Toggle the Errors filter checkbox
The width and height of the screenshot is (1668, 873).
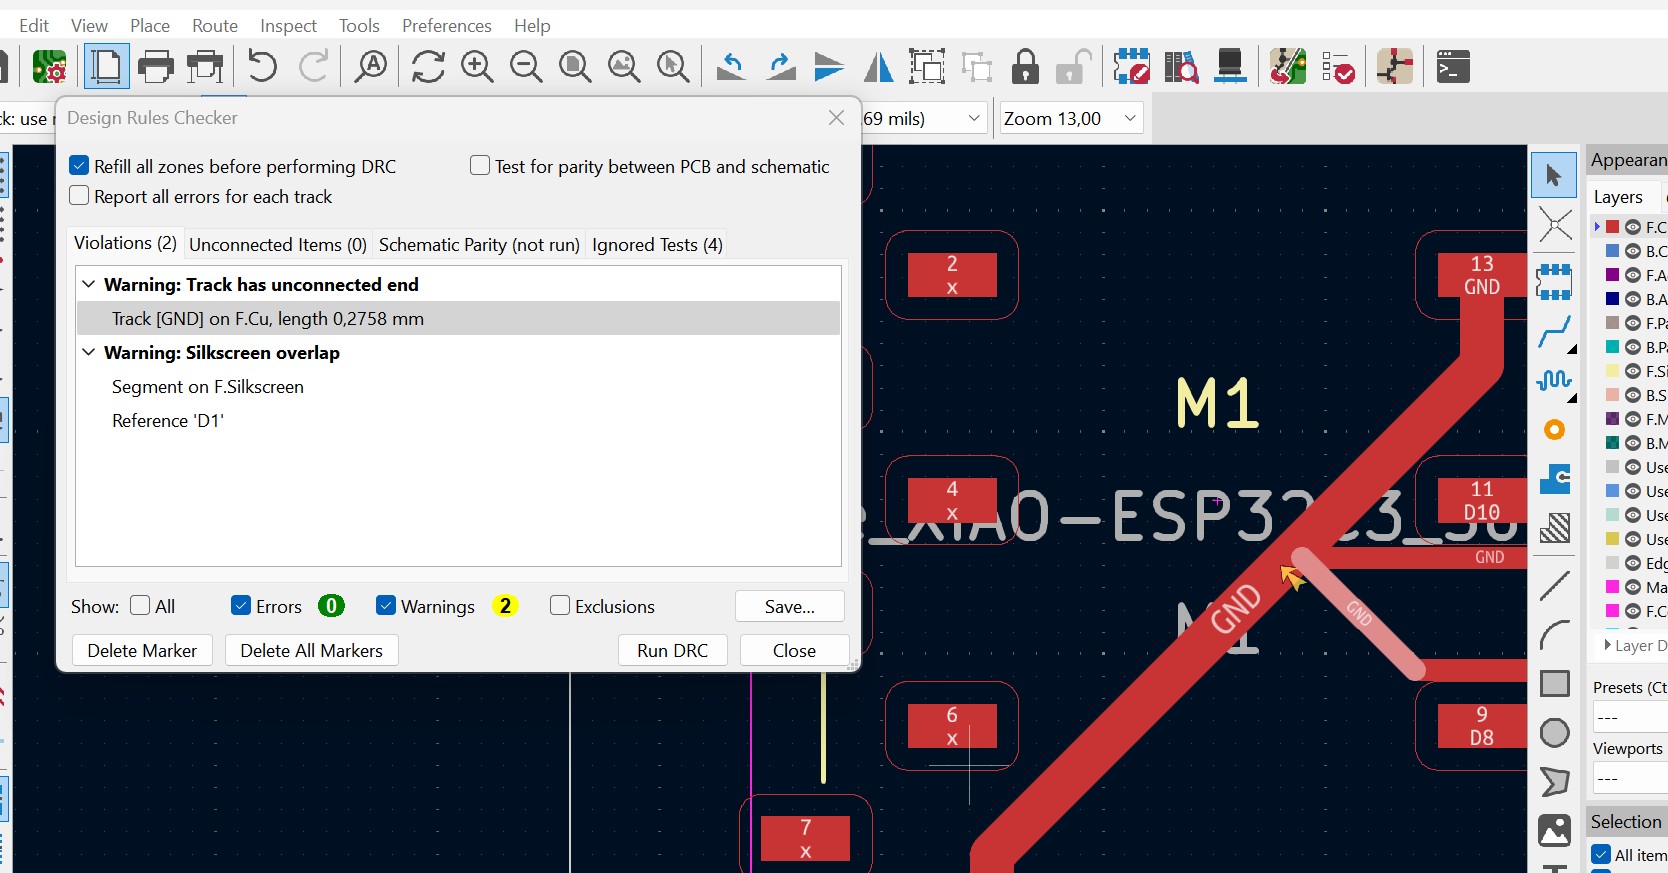(x=241, y=606)
